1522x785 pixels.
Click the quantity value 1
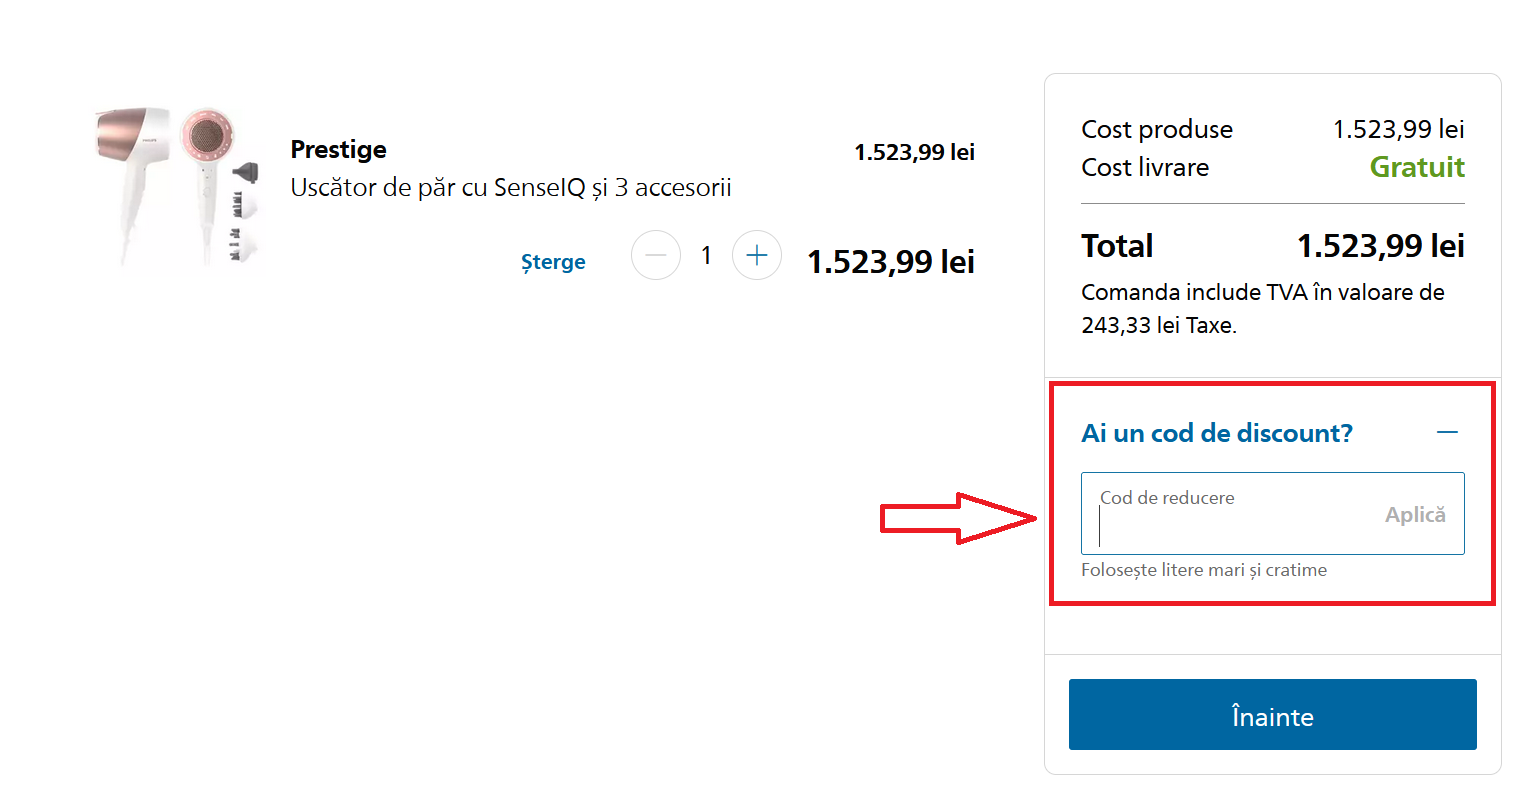(x=706, y=256)
